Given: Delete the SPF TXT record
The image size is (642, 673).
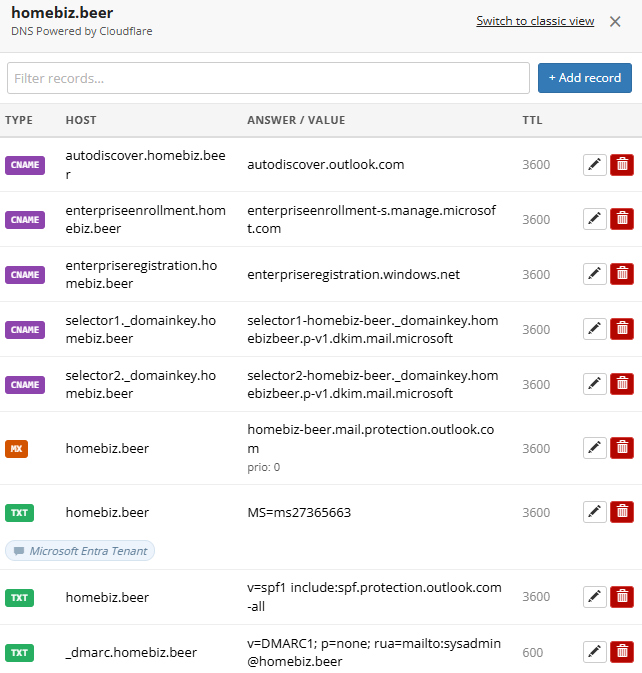Looking at the screenshot, I should pos(622,597).
